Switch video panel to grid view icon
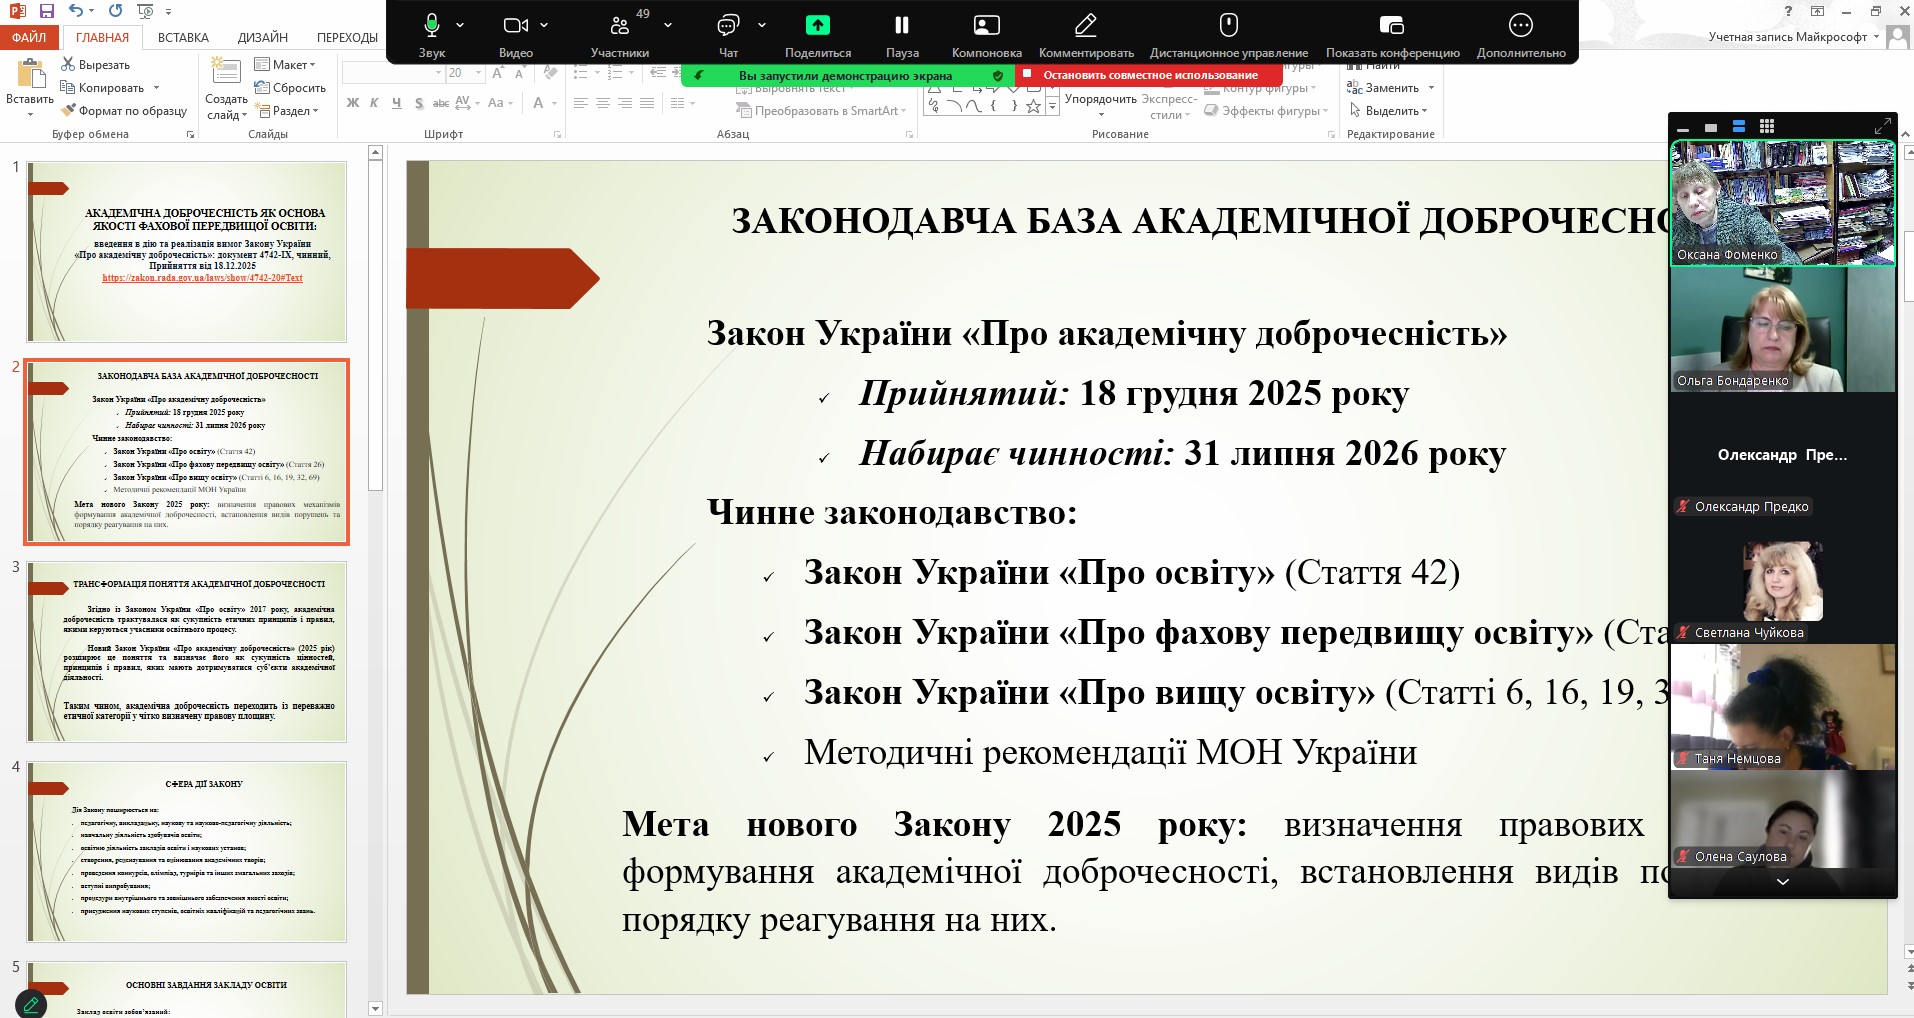The image size is (1914, 1018). click(1767, 126)
